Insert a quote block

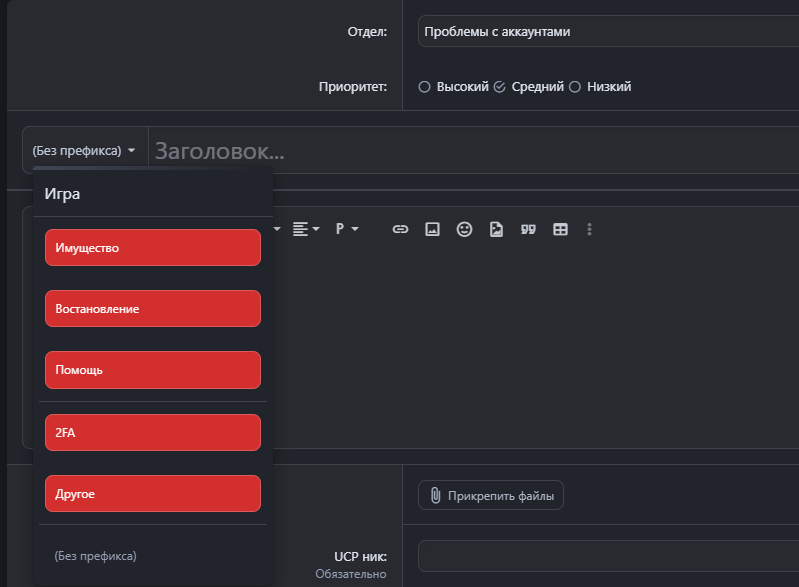[528, 229]
